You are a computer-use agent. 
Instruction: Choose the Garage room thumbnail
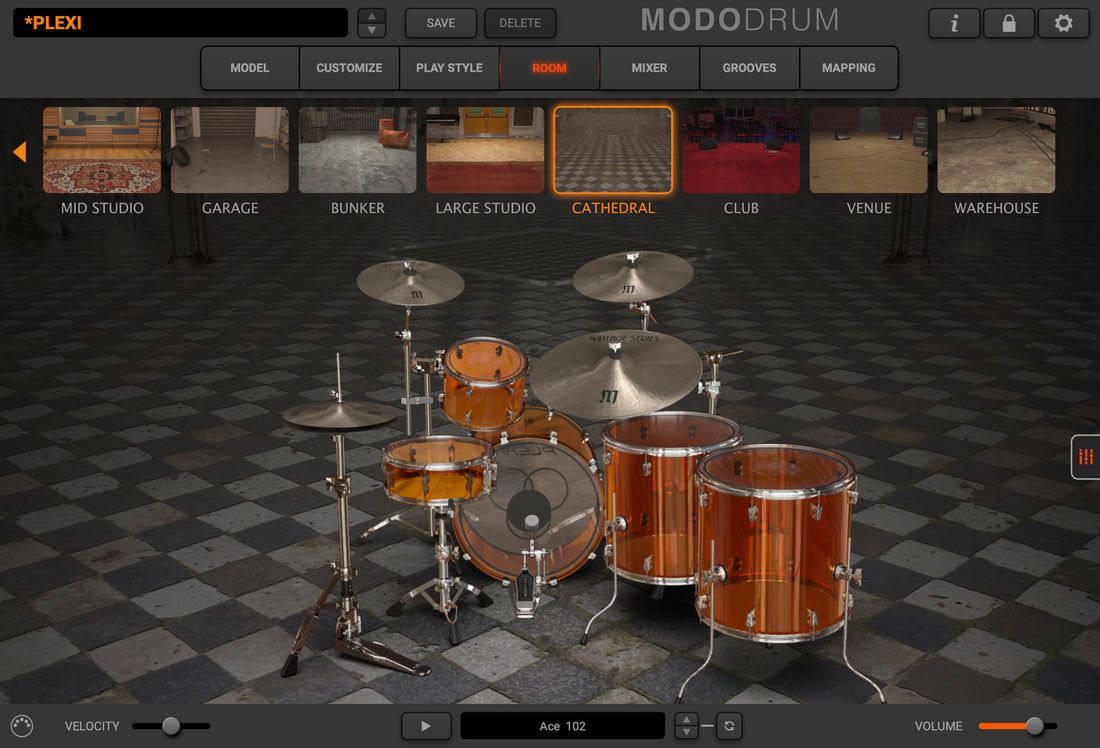coord(229,150)
